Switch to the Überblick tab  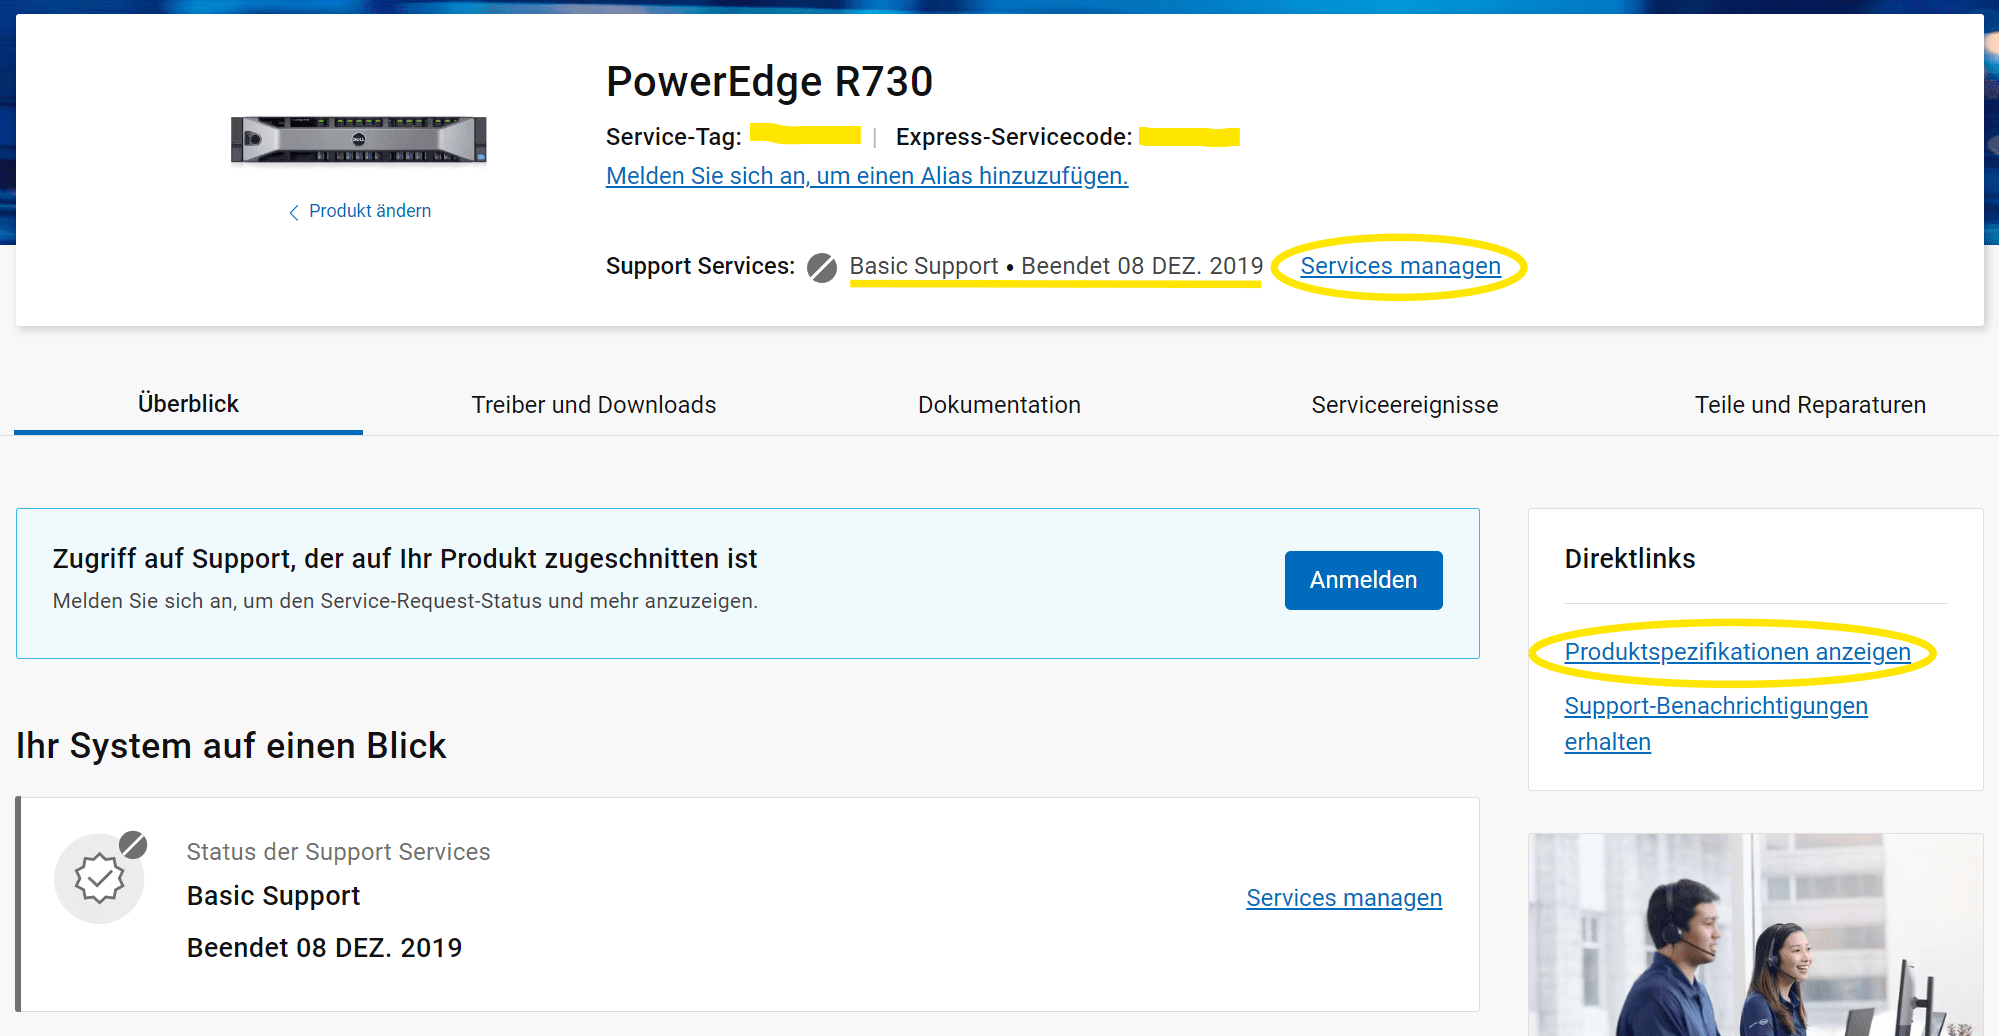tap(188, 404)
